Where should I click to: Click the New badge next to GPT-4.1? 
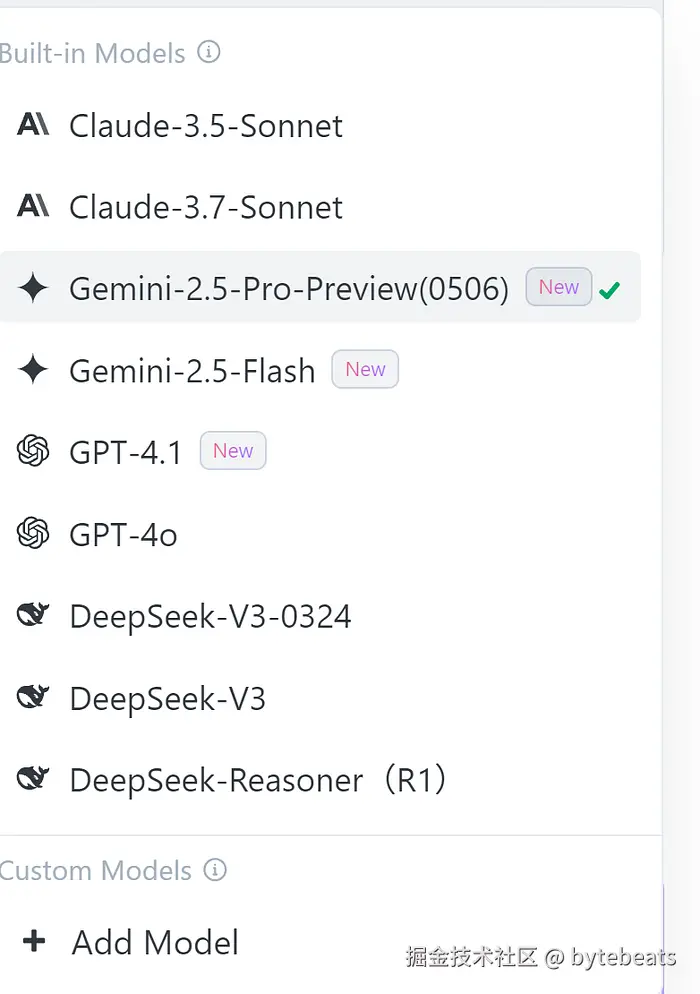coord(233,452)
